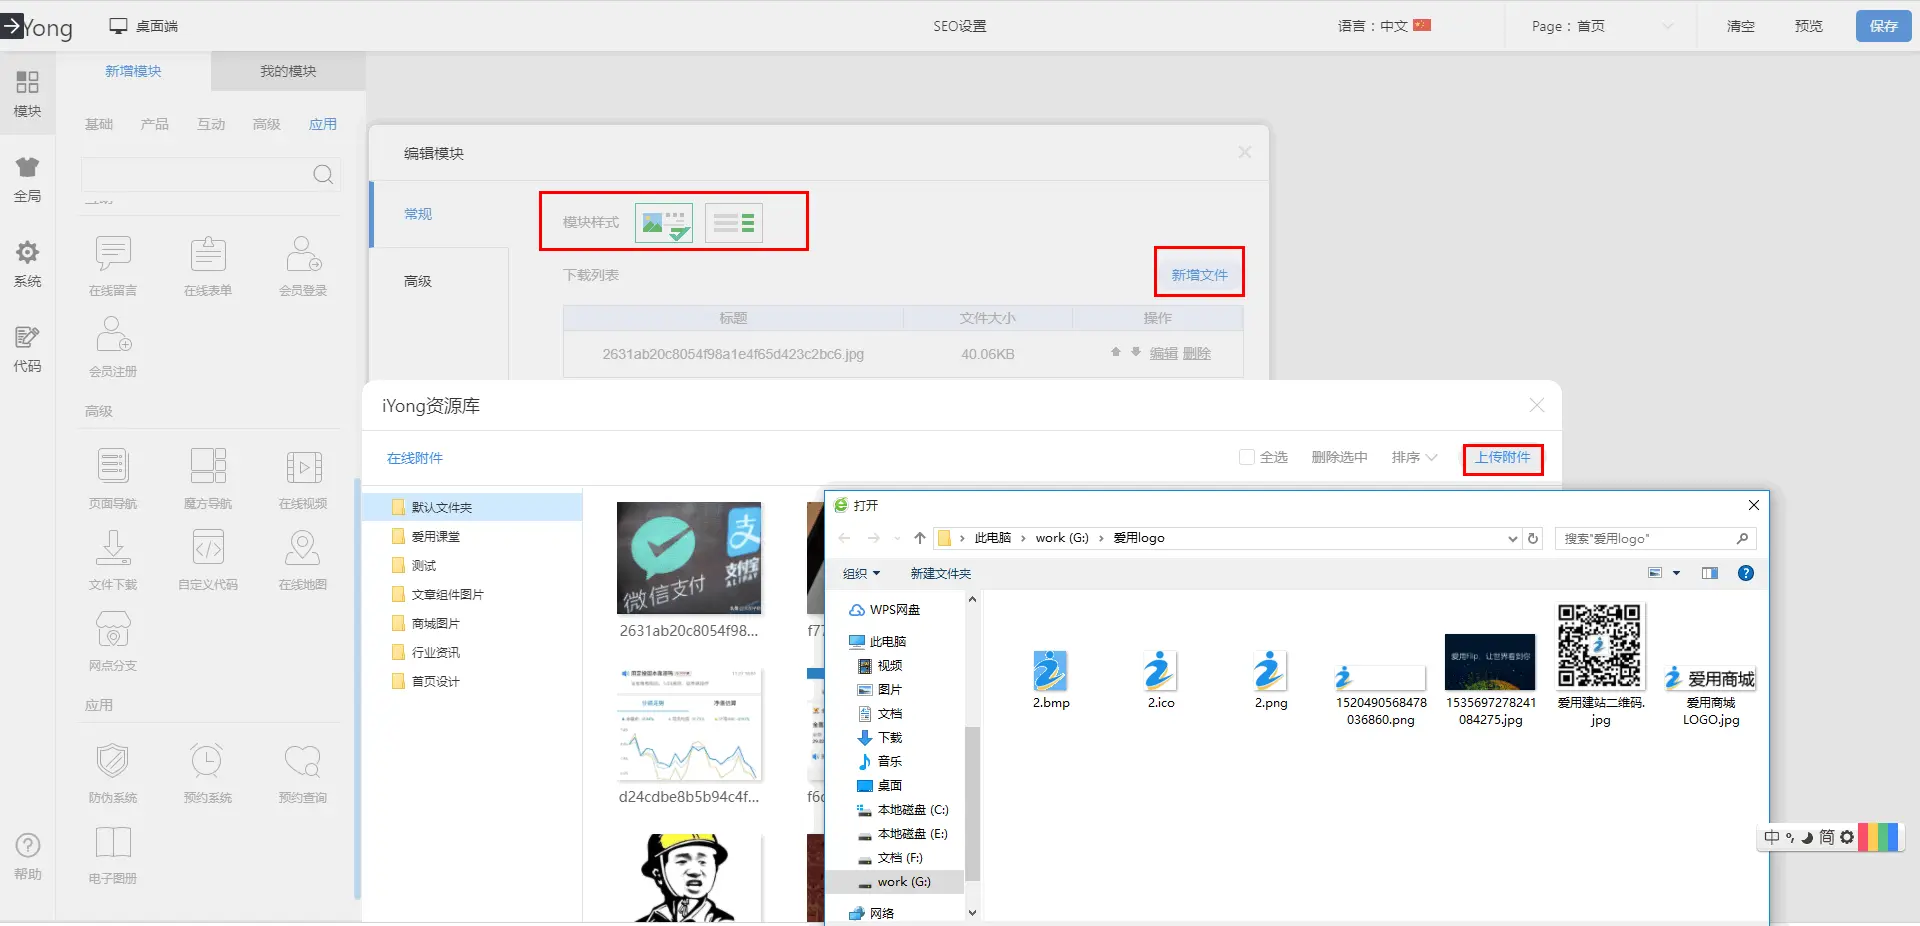Image resolution: width=1920 pixels, height=926 pixels.
Task: Open the 防伪系统 app icon
Action: click(x=113, y=761)
